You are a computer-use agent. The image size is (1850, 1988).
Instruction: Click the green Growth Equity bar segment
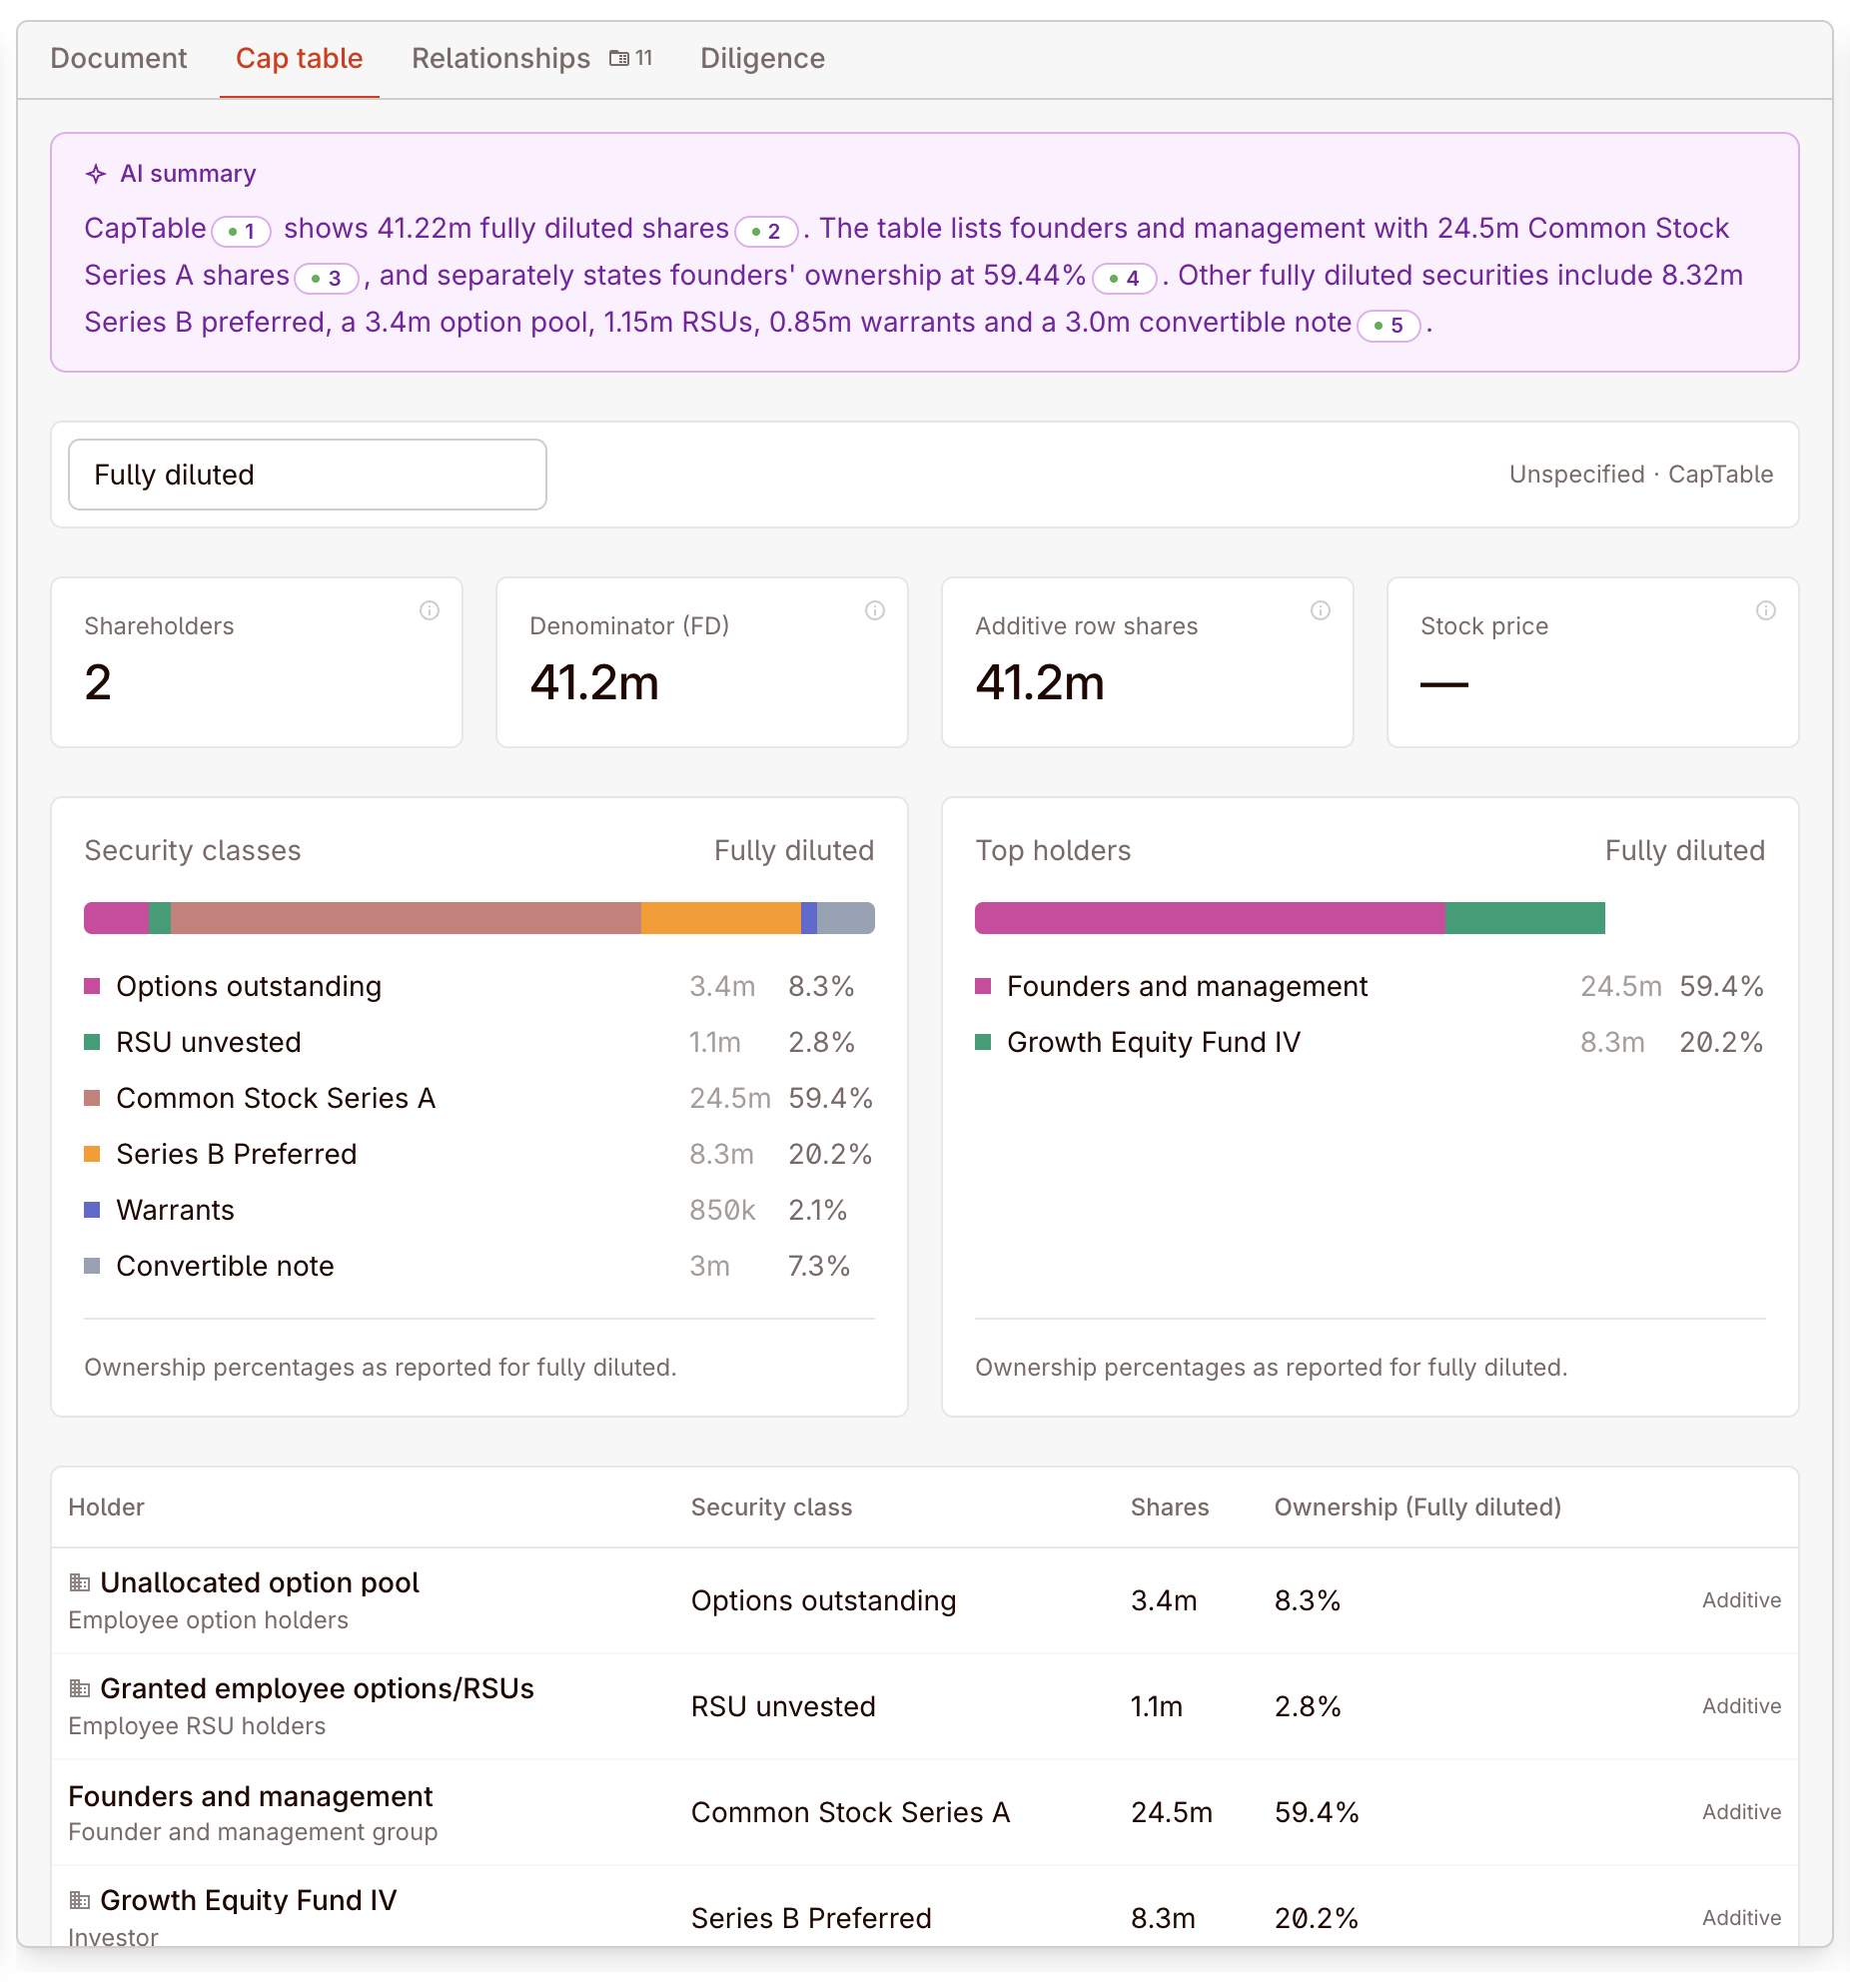1524,918
